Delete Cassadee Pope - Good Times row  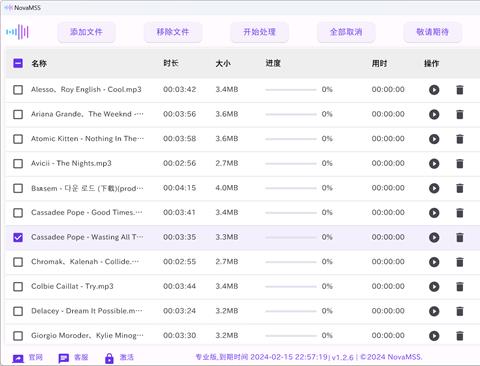460,213
